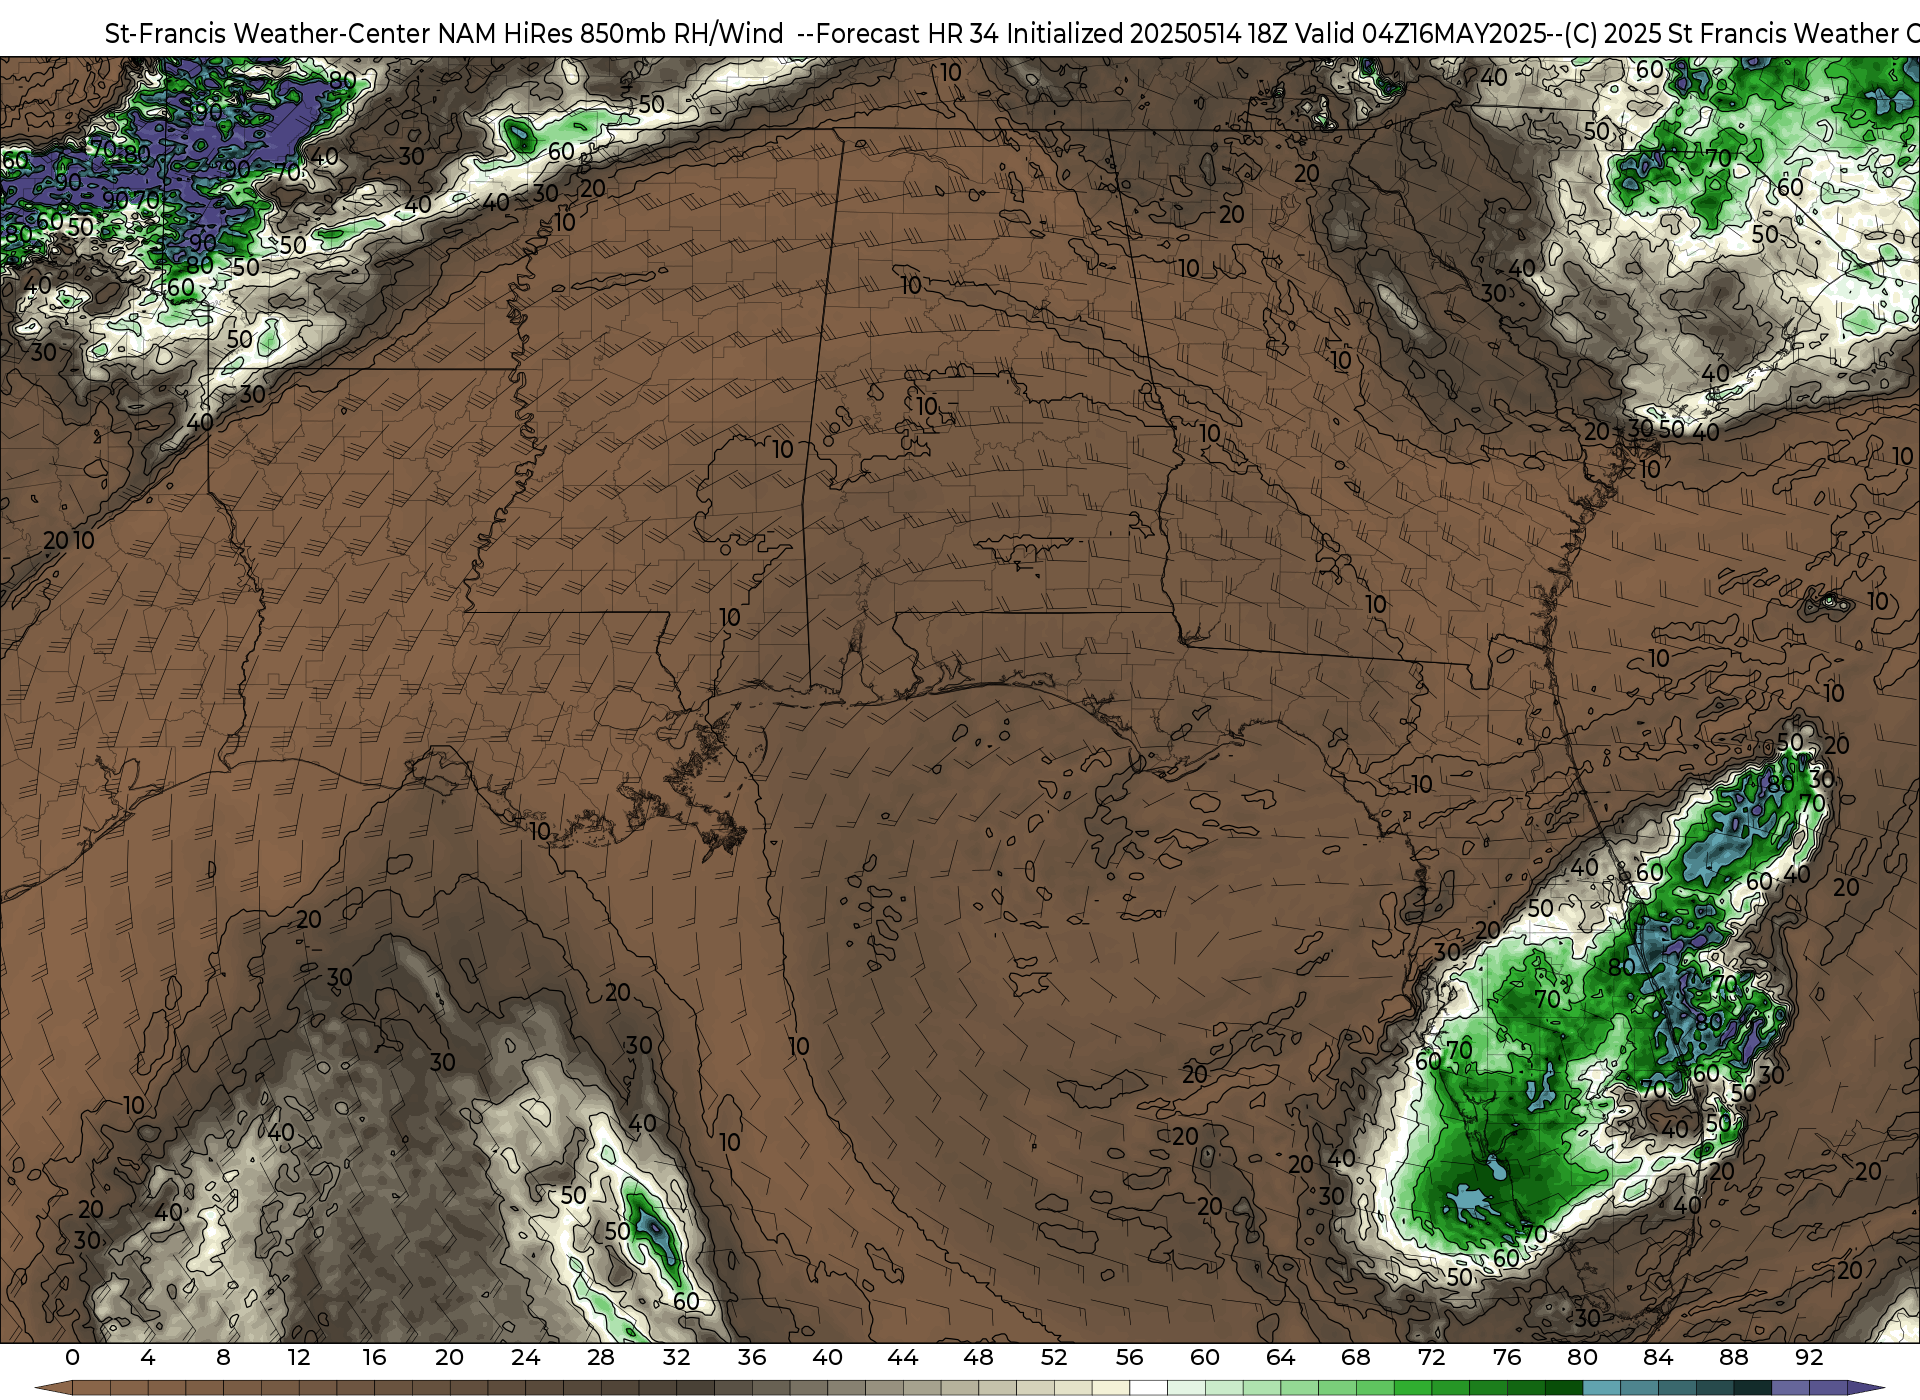Click the "16" label on the color scale
Image resolution: width=1920 pixels, height=1400 pixels.
(x=374, y=1358)
